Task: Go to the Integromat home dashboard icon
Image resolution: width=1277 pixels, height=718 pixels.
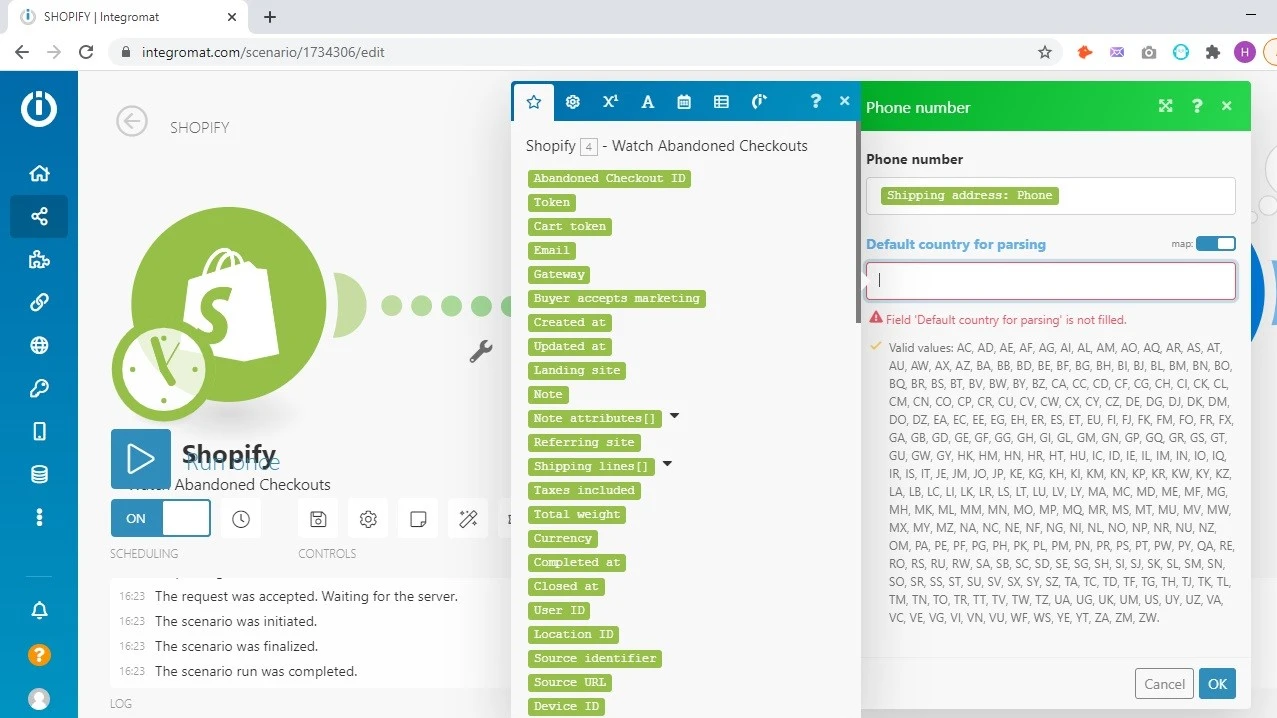Action: pyautogui.click(x=39, y=173)
